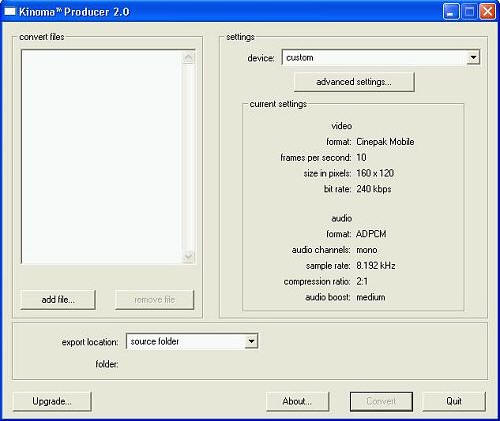Click the file list scroll up arrow
This screenshot has width=500, height=421.
(188, 58)
